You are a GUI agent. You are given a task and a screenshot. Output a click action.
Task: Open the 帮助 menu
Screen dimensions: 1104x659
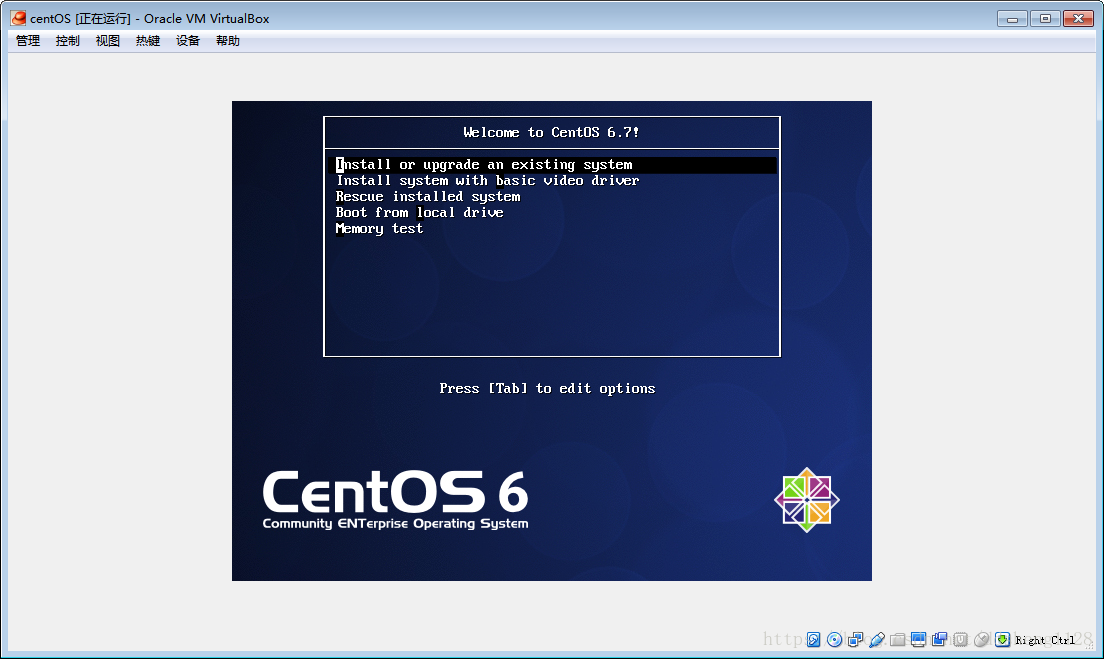point(228,41)
